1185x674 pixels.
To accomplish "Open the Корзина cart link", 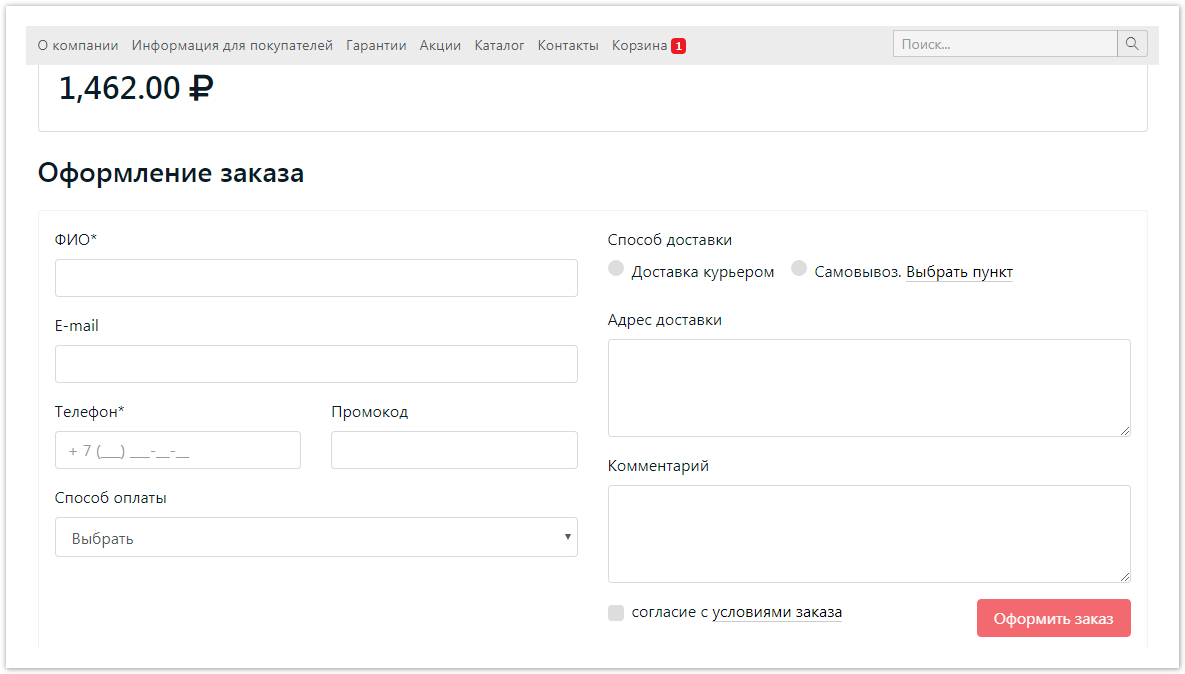I will coord(639,45).
